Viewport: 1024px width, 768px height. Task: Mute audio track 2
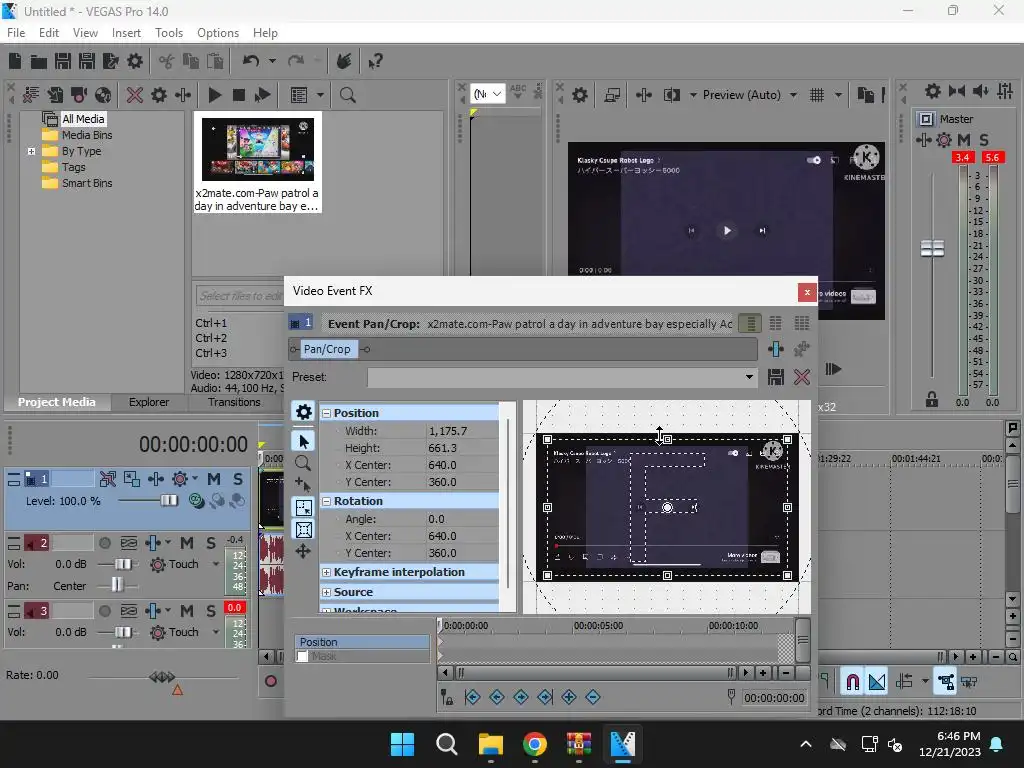click(187, 543)
